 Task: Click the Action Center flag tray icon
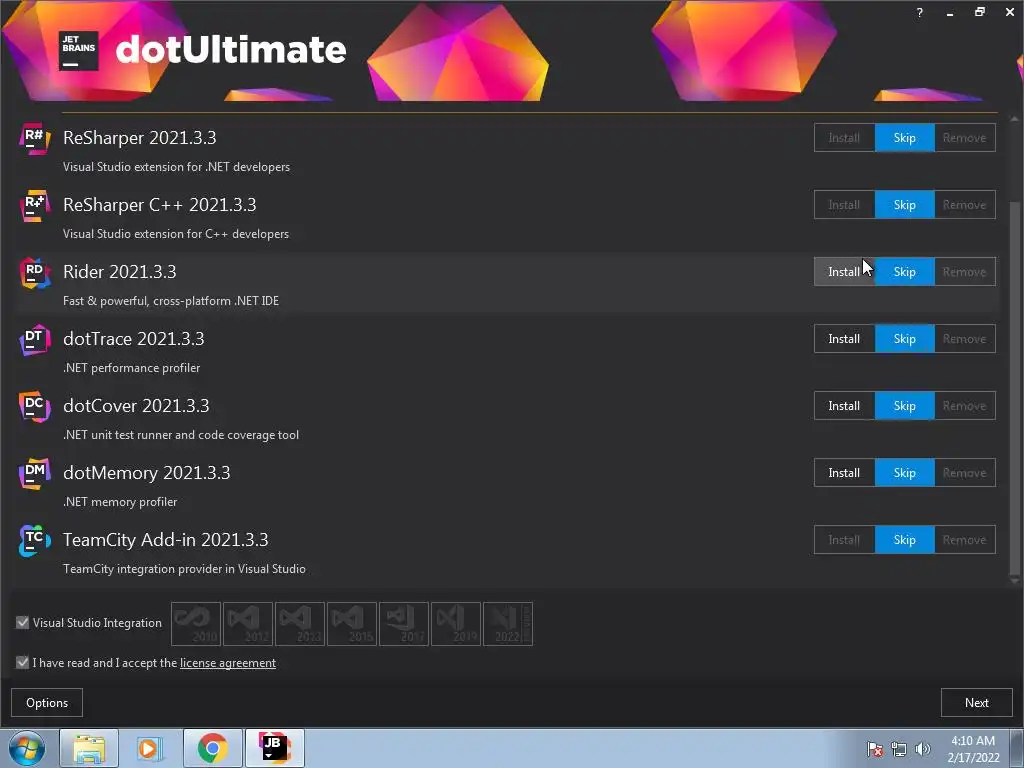pyautogui.click(x=874, y=749)
